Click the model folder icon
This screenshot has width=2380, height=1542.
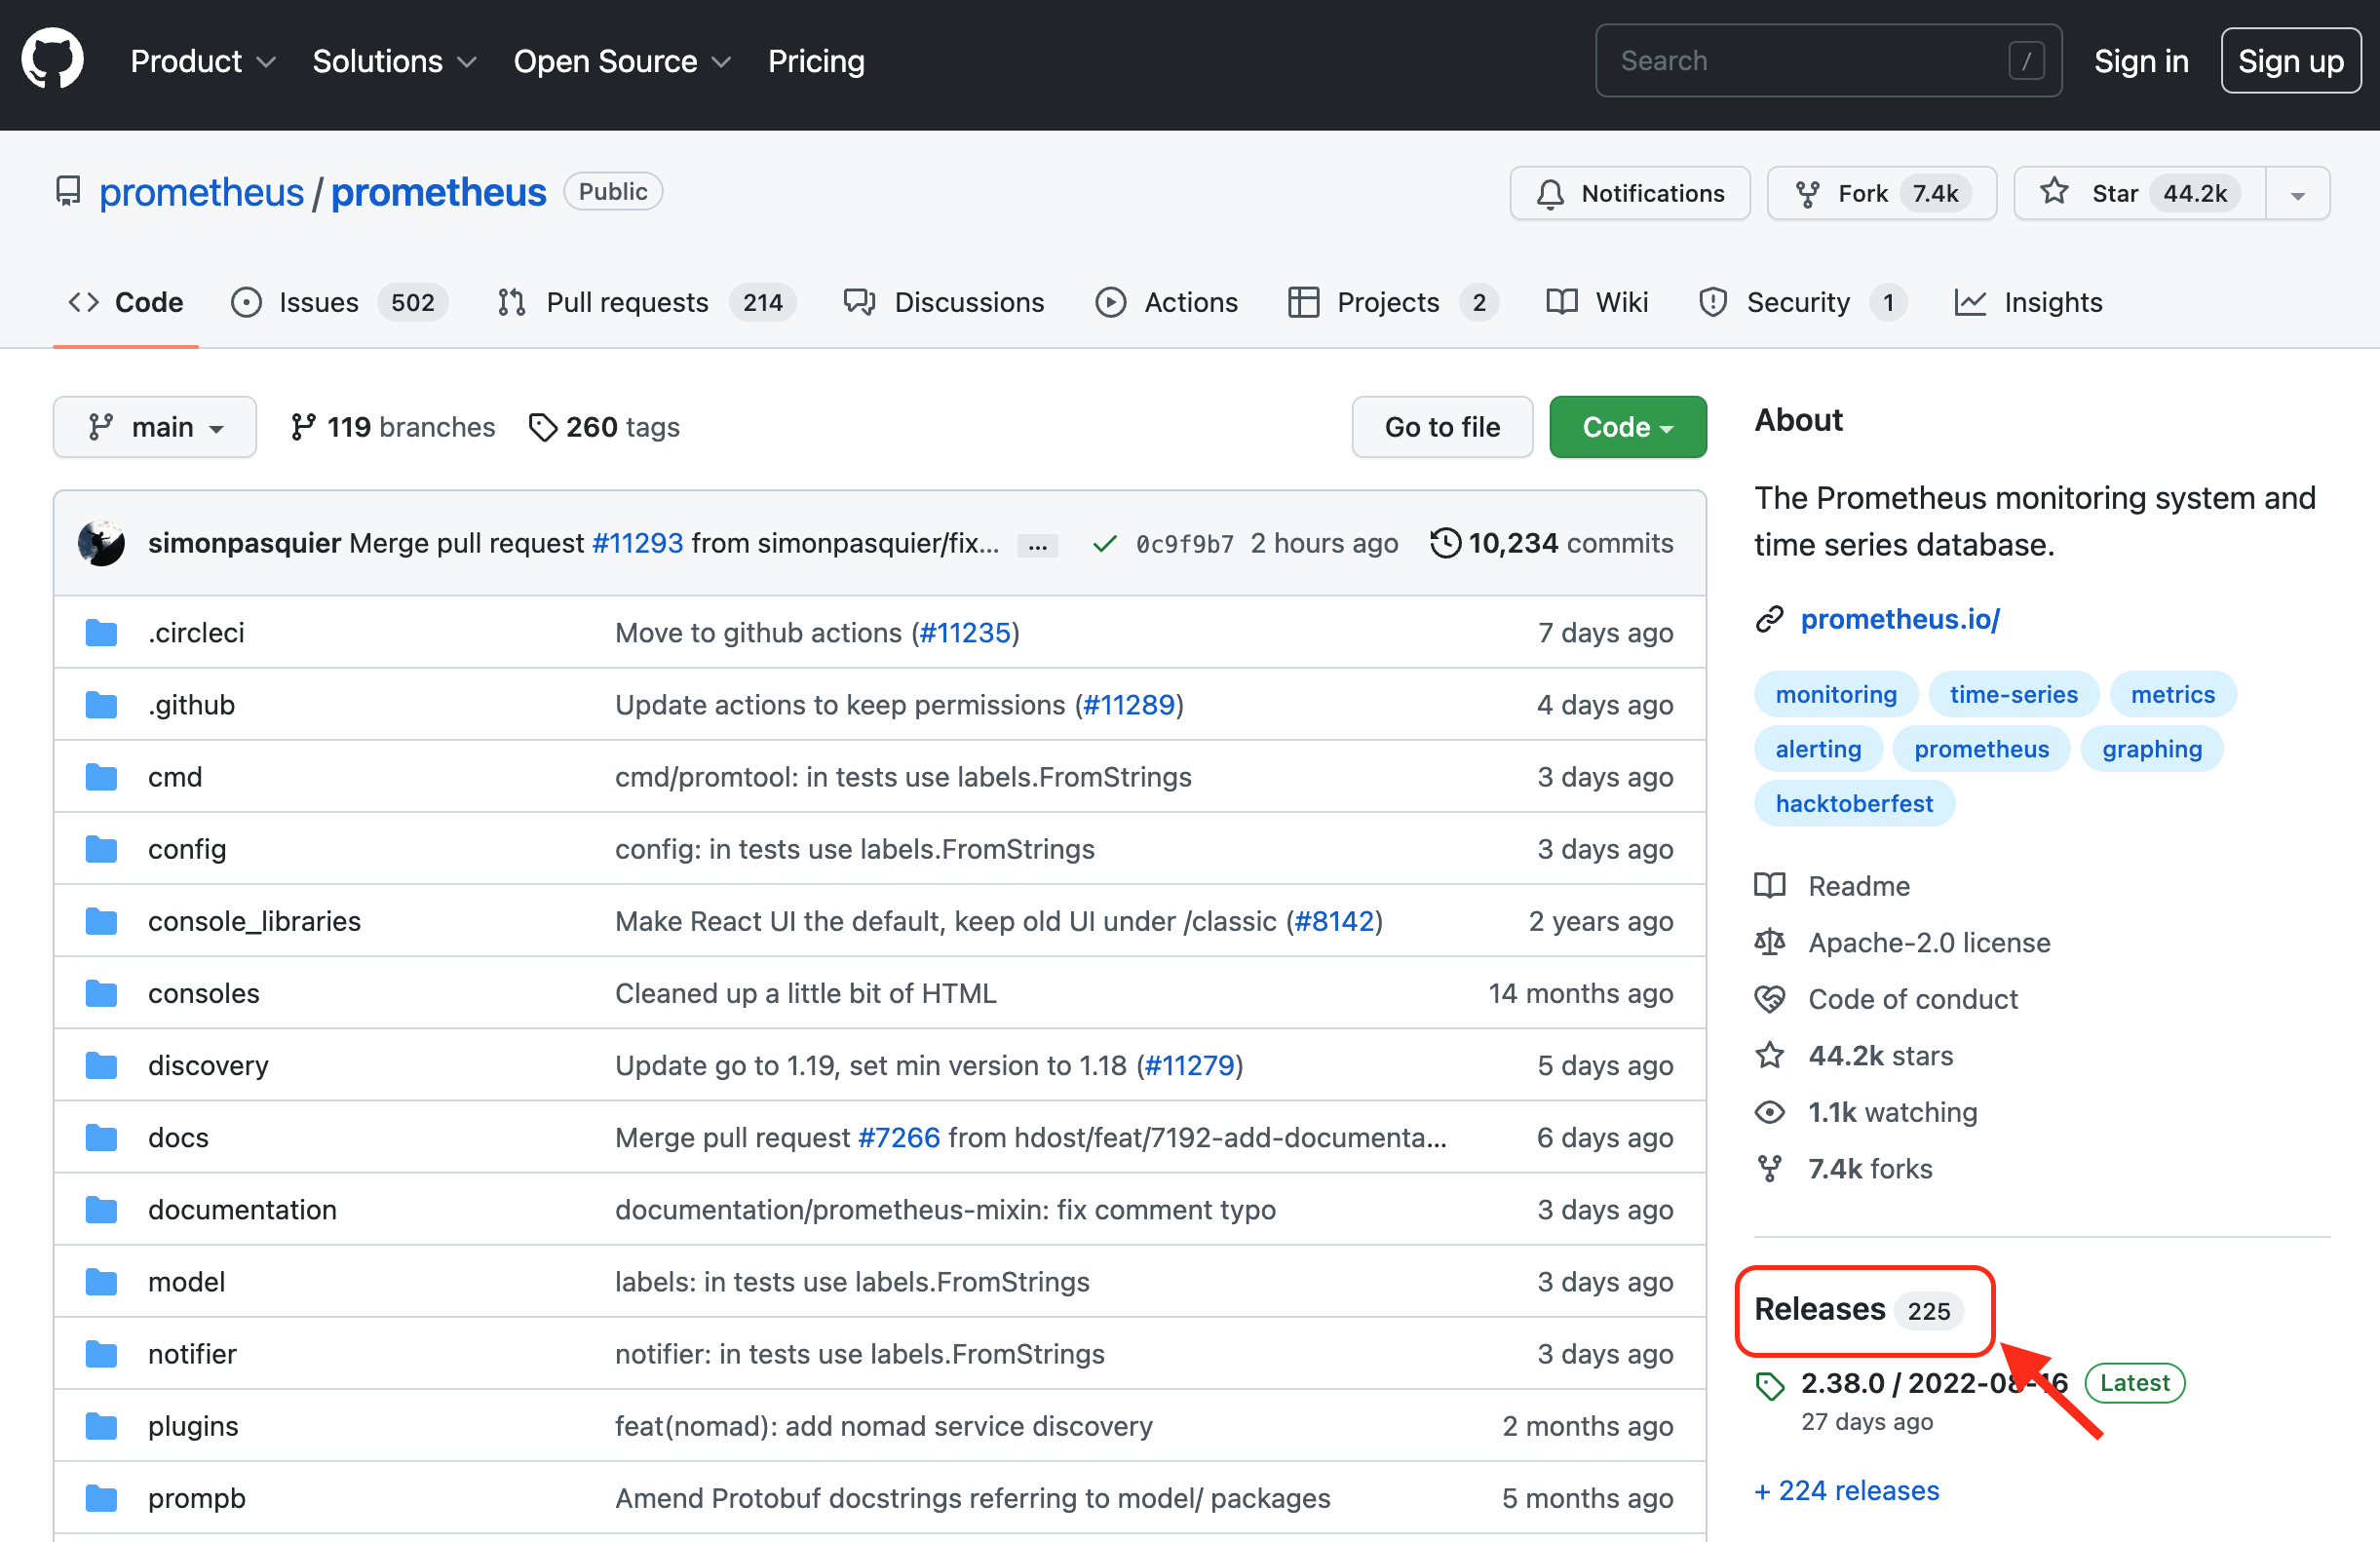point(101,1281)
